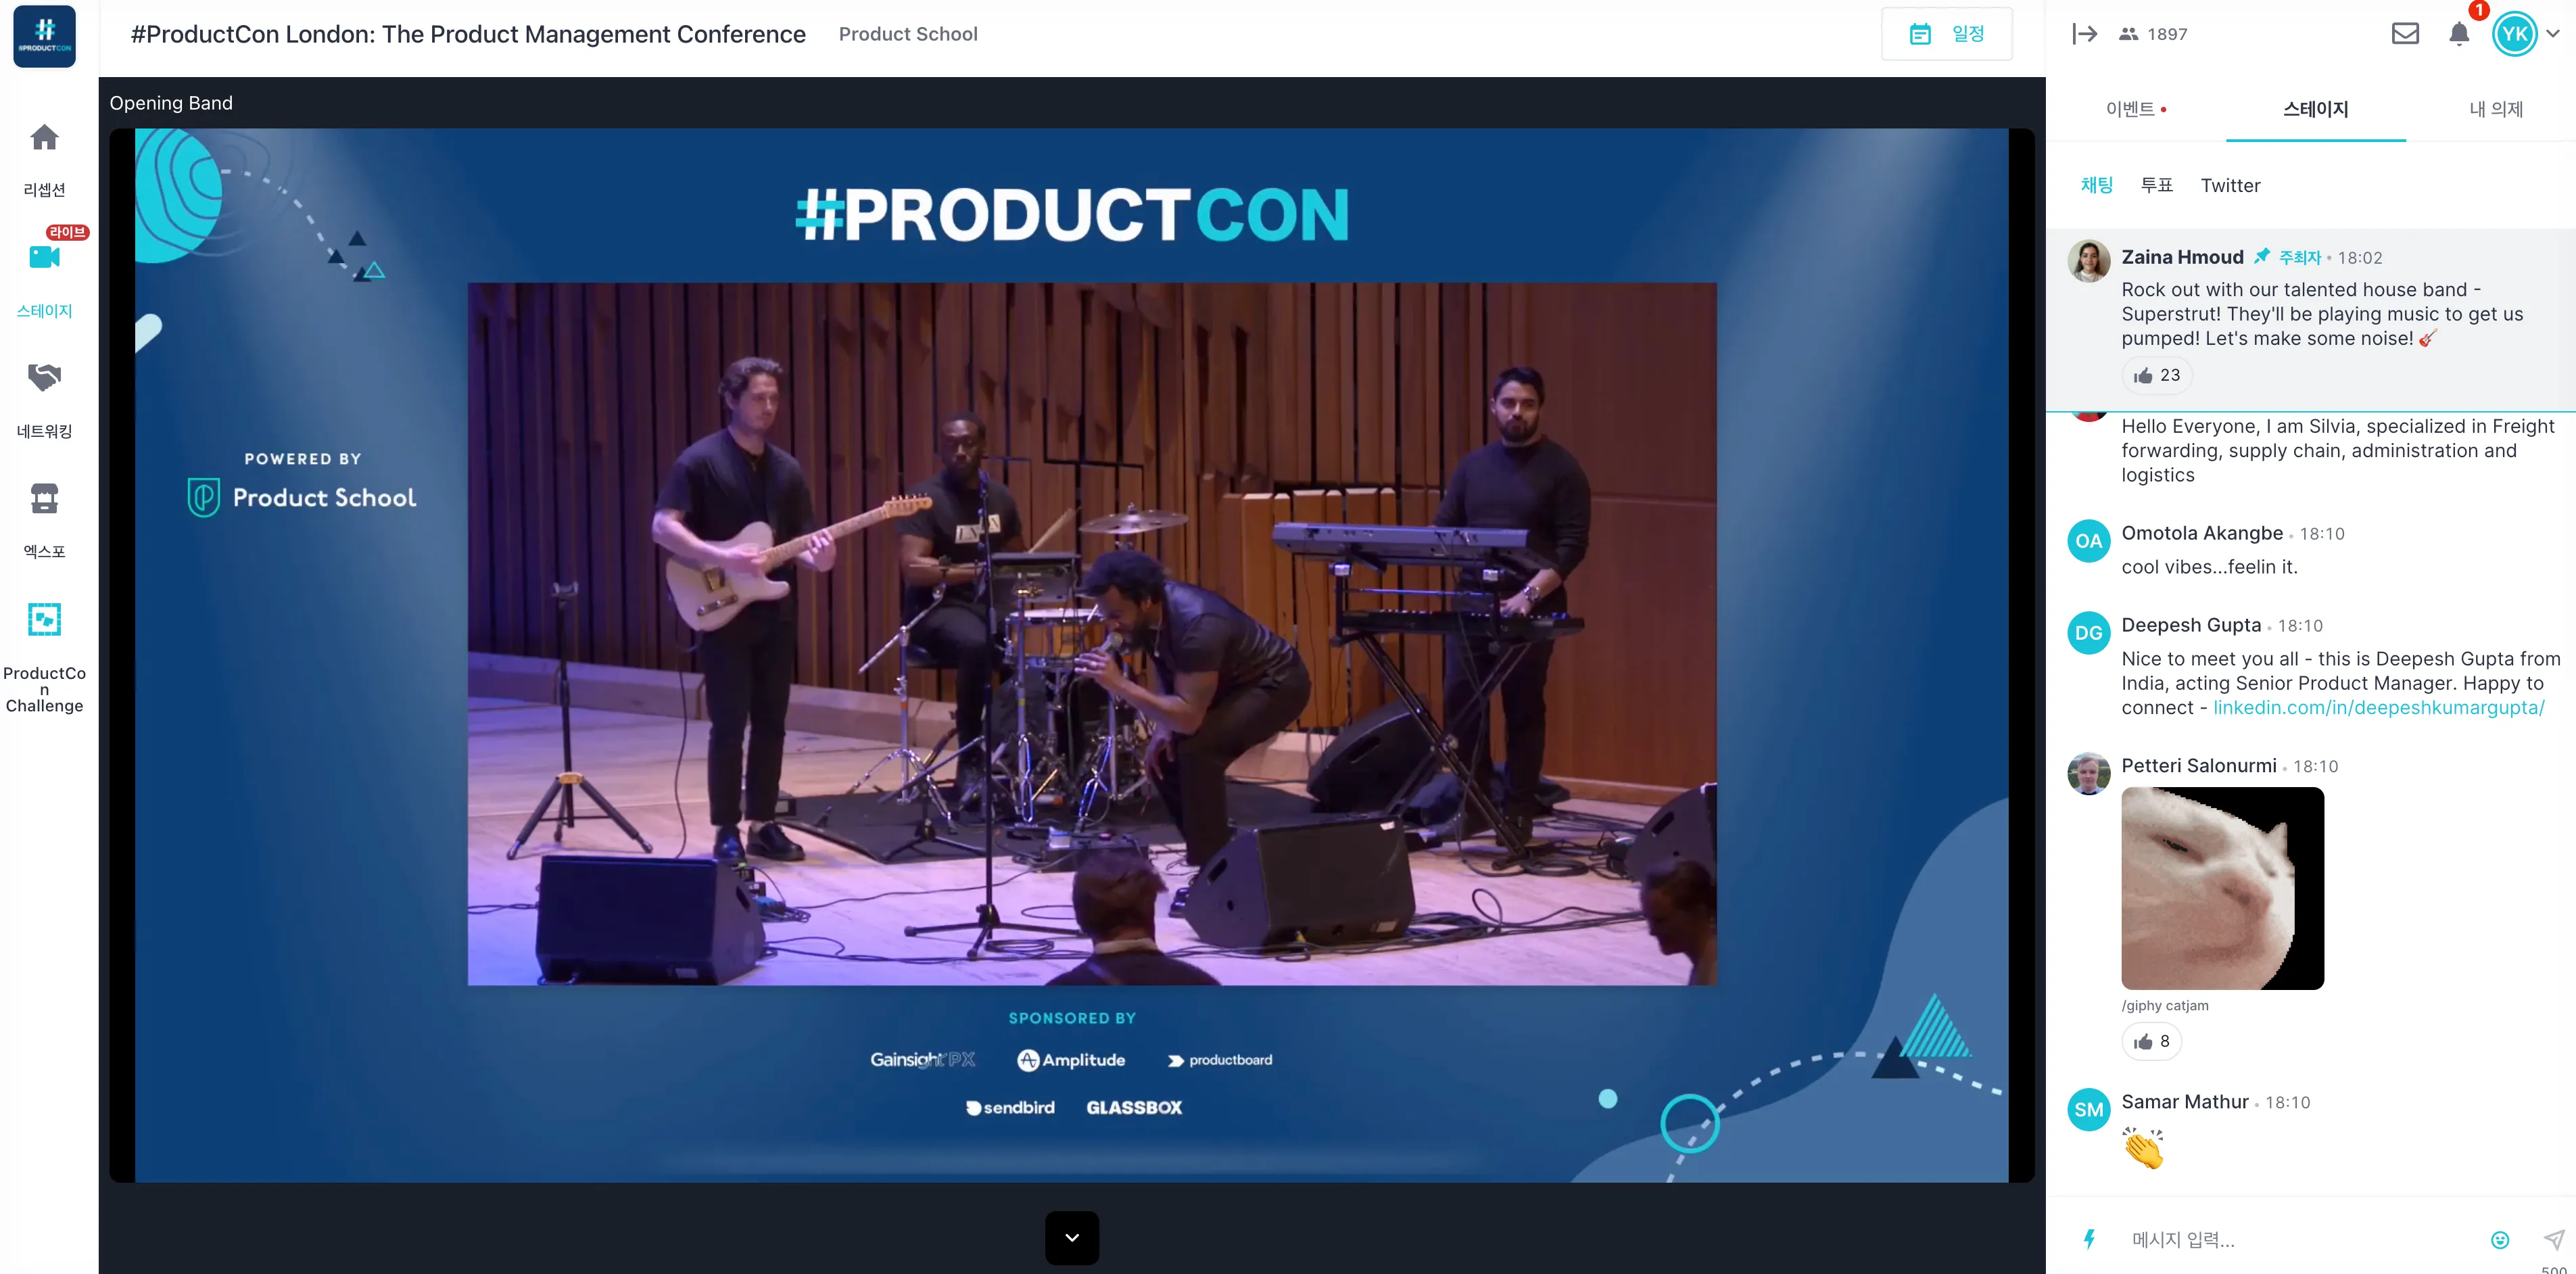This screenshot has height=1274, width=2576.
Task: Collapse the right side panel arrow
Action: (x=2084, y=34)
